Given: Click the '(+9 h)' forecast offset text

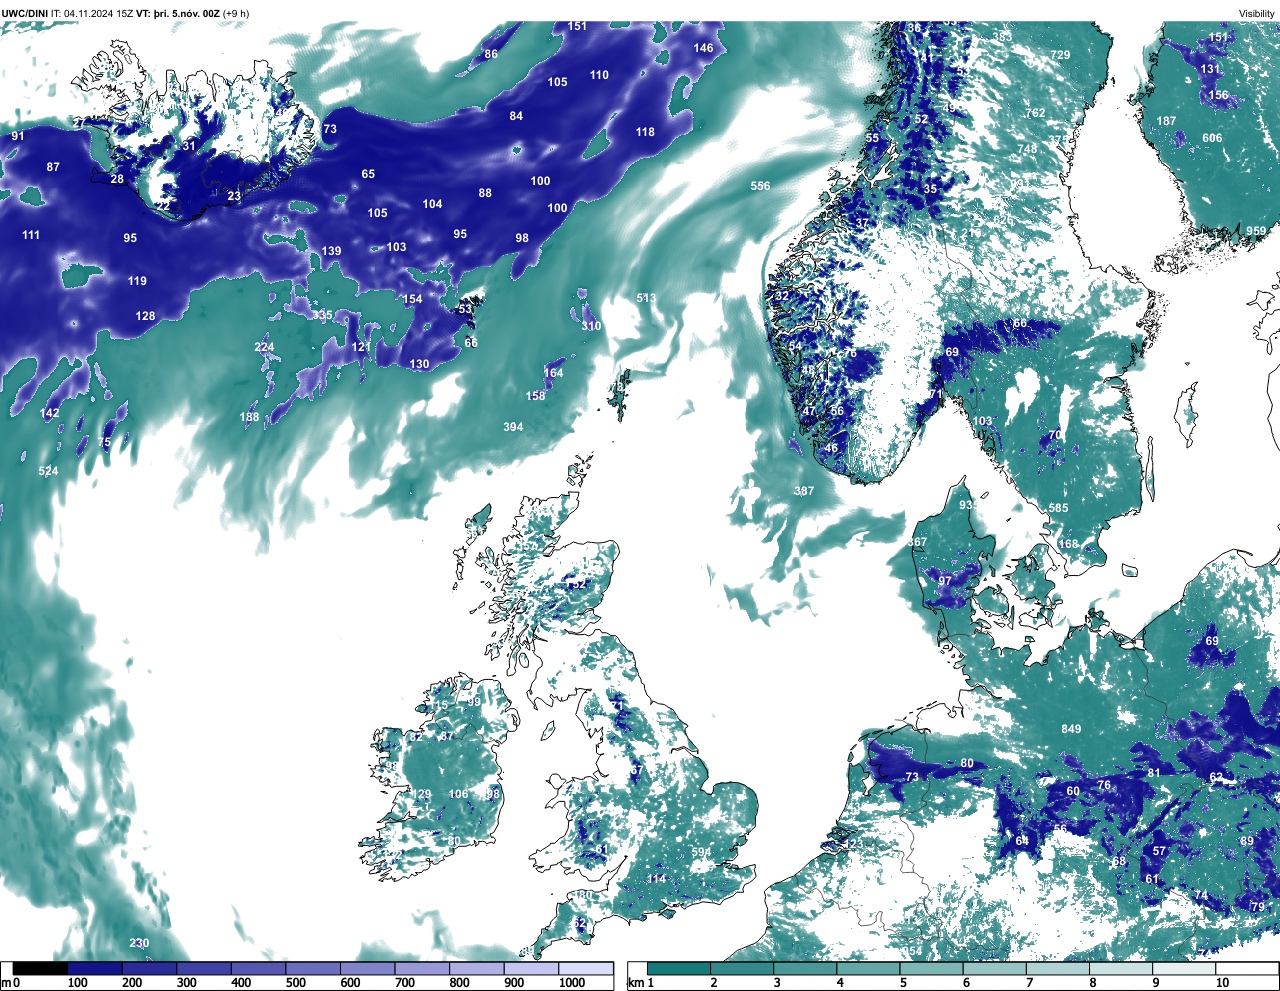Looking at the screenshot, I should [236, 13].
